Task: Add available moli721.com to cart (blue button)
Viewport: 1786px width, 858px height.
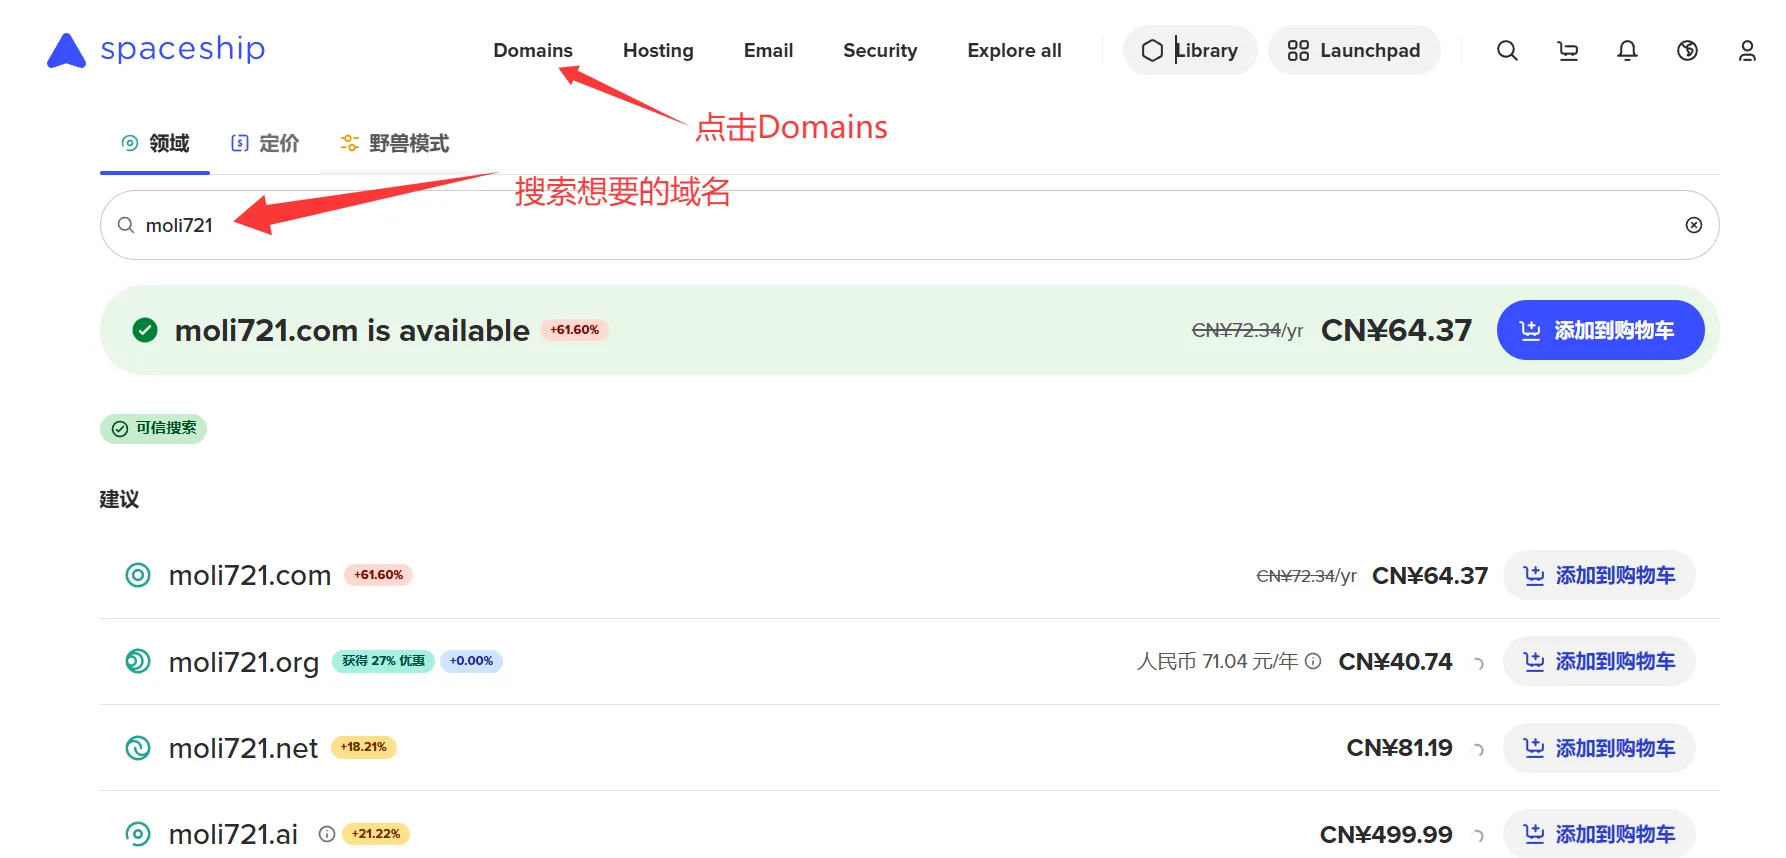Action: (1600, 330)
